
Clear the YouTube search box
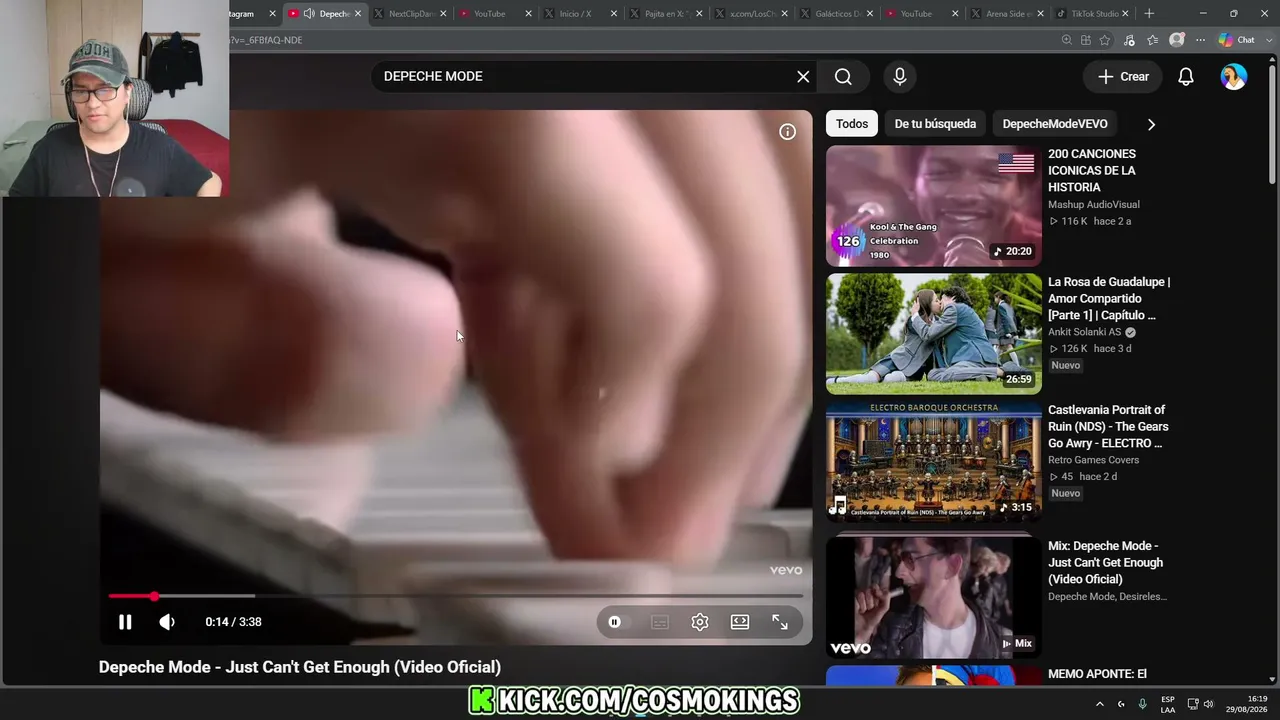(x=803, y=76)
